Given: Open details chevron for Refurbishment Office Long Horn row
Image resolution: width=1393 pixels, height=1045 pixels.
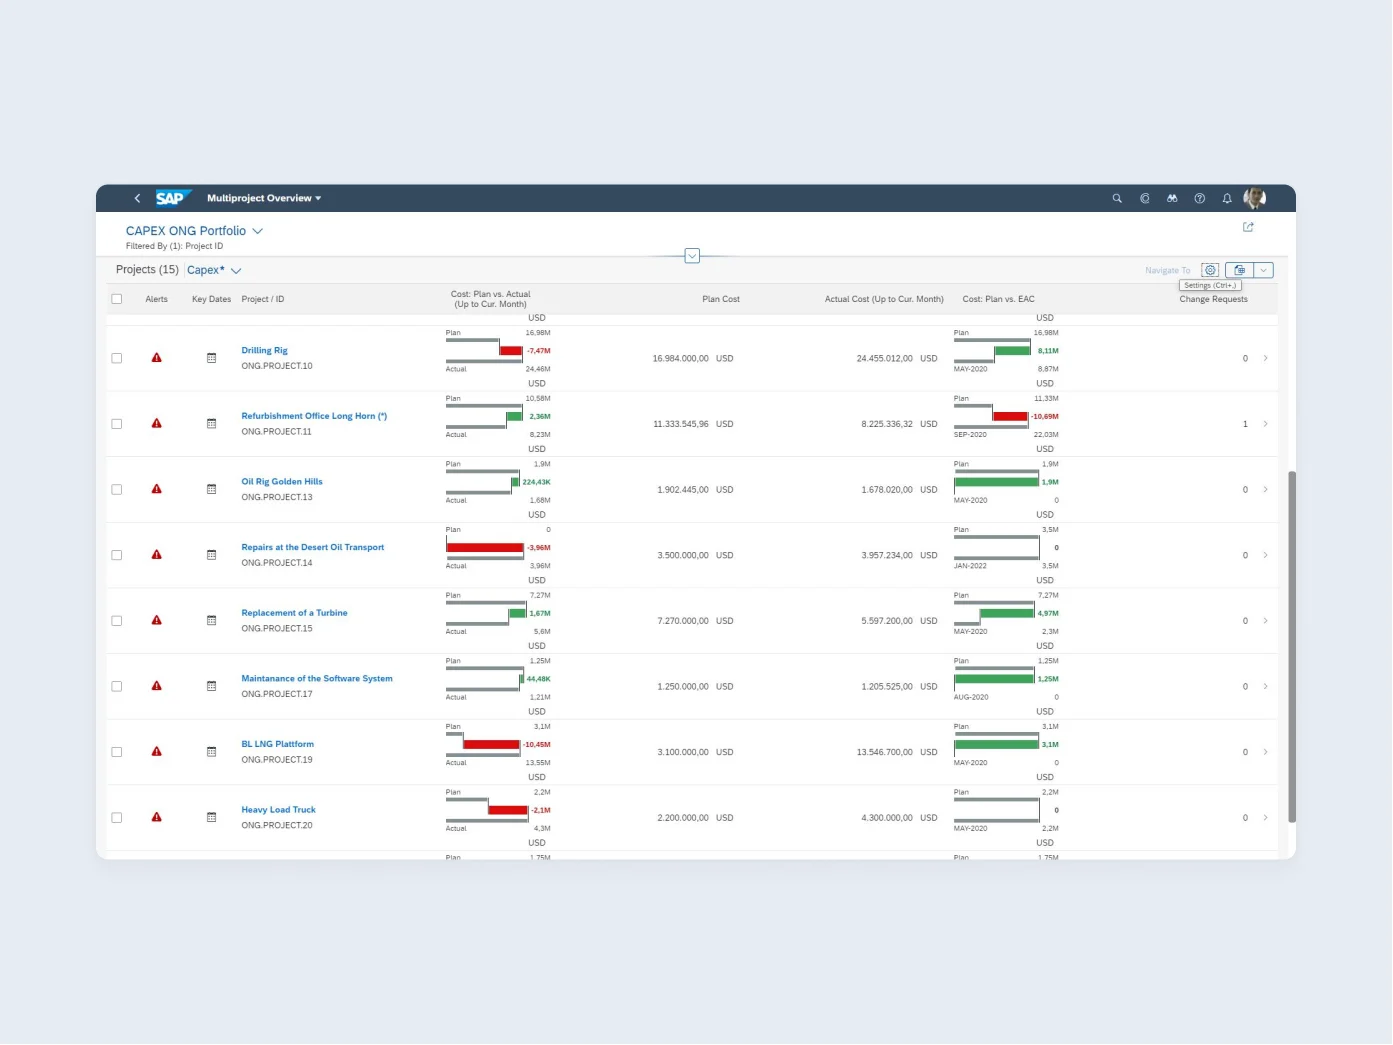Looking at the screenshot, I should pyautogui.click(x=1266, y=424).
